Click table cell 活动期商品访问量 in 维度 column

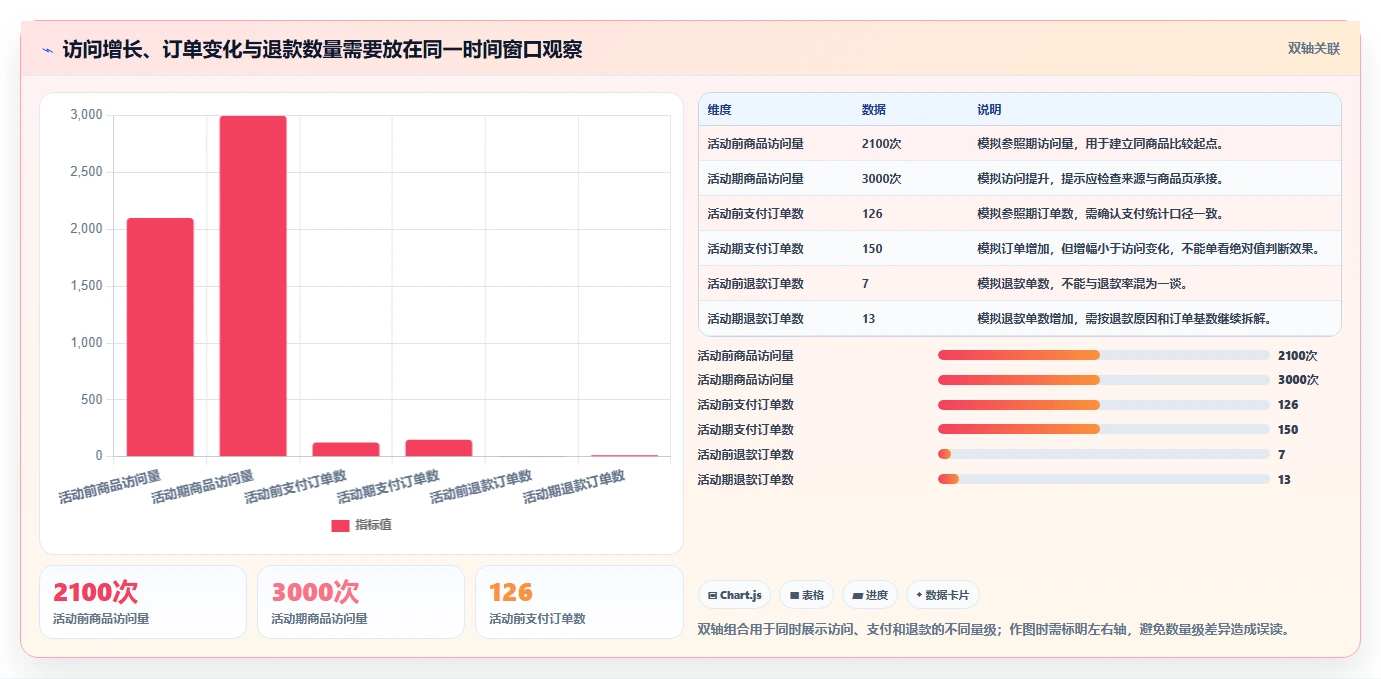click(x=755, y=179)
